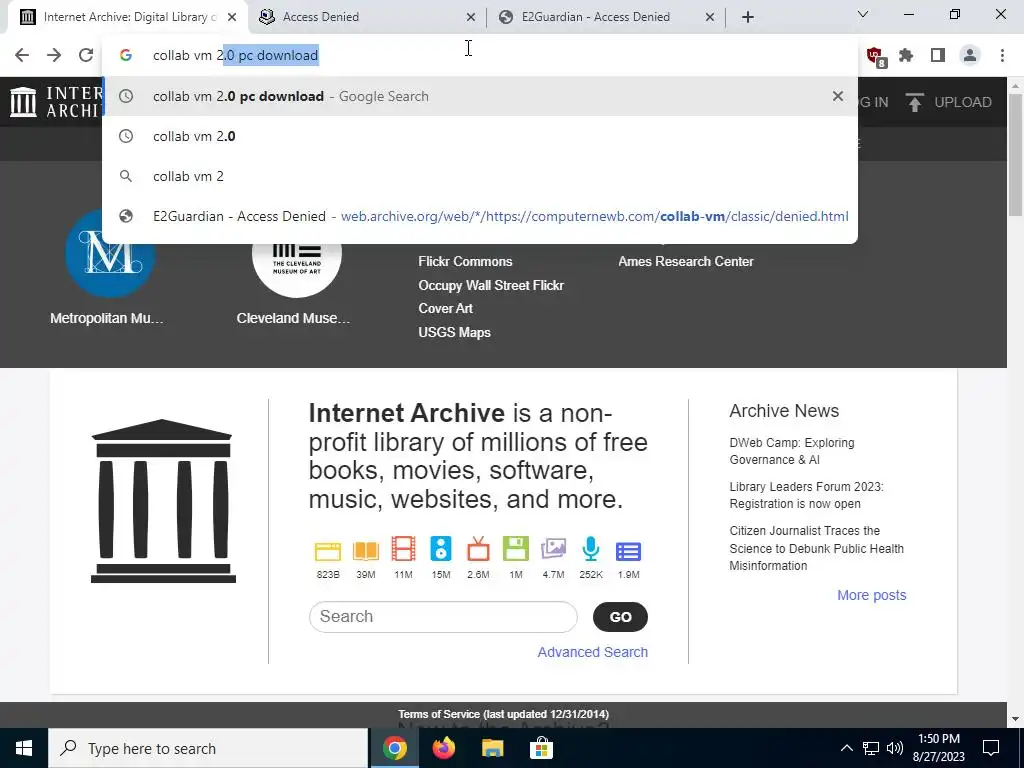This screenshot has height=768, width=1024.
Task: Open the network tray icon
Action: tap(871, 748)
